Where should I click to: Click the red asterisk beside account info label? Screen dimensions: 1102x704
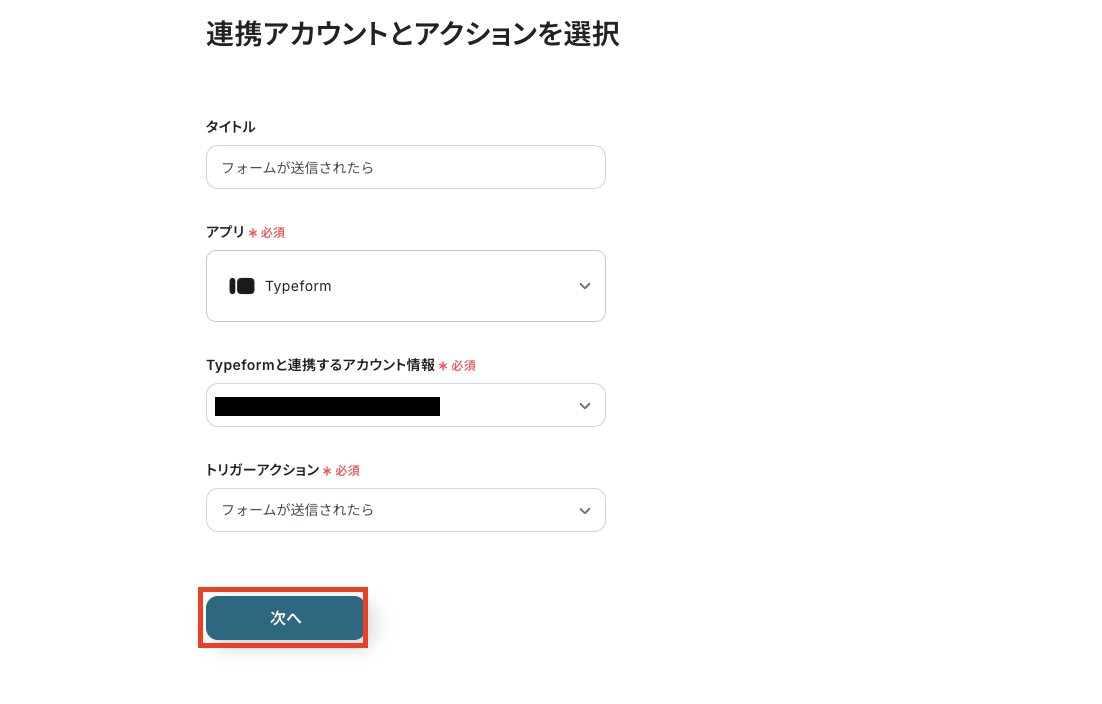(x=443, y=366)
